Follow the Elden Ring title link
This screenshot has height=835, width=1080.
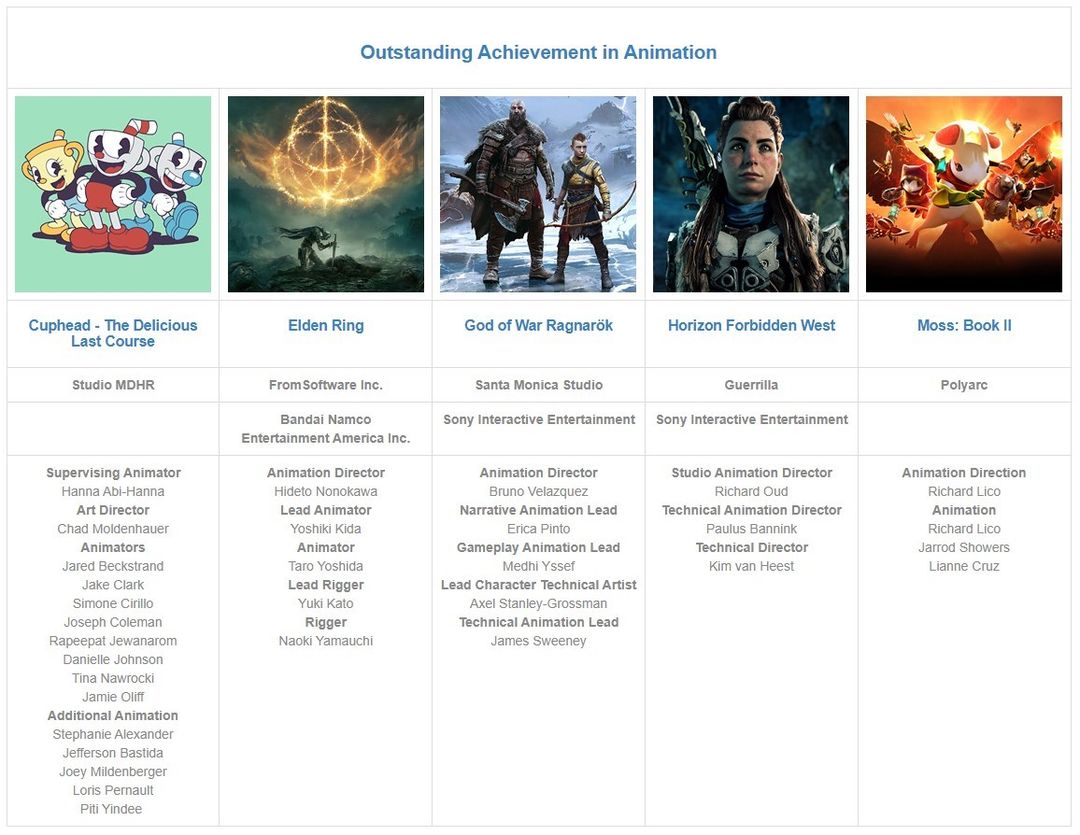click(326, 325)
